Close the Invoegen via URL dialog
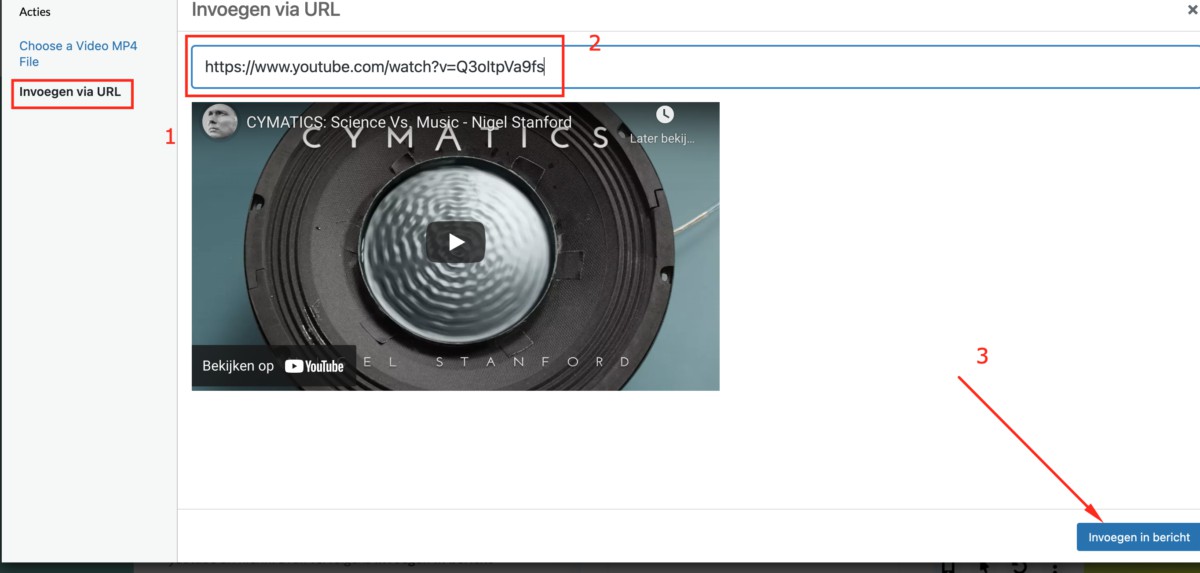Viewport: 1200px width, 573px height. pos(1192,10)
